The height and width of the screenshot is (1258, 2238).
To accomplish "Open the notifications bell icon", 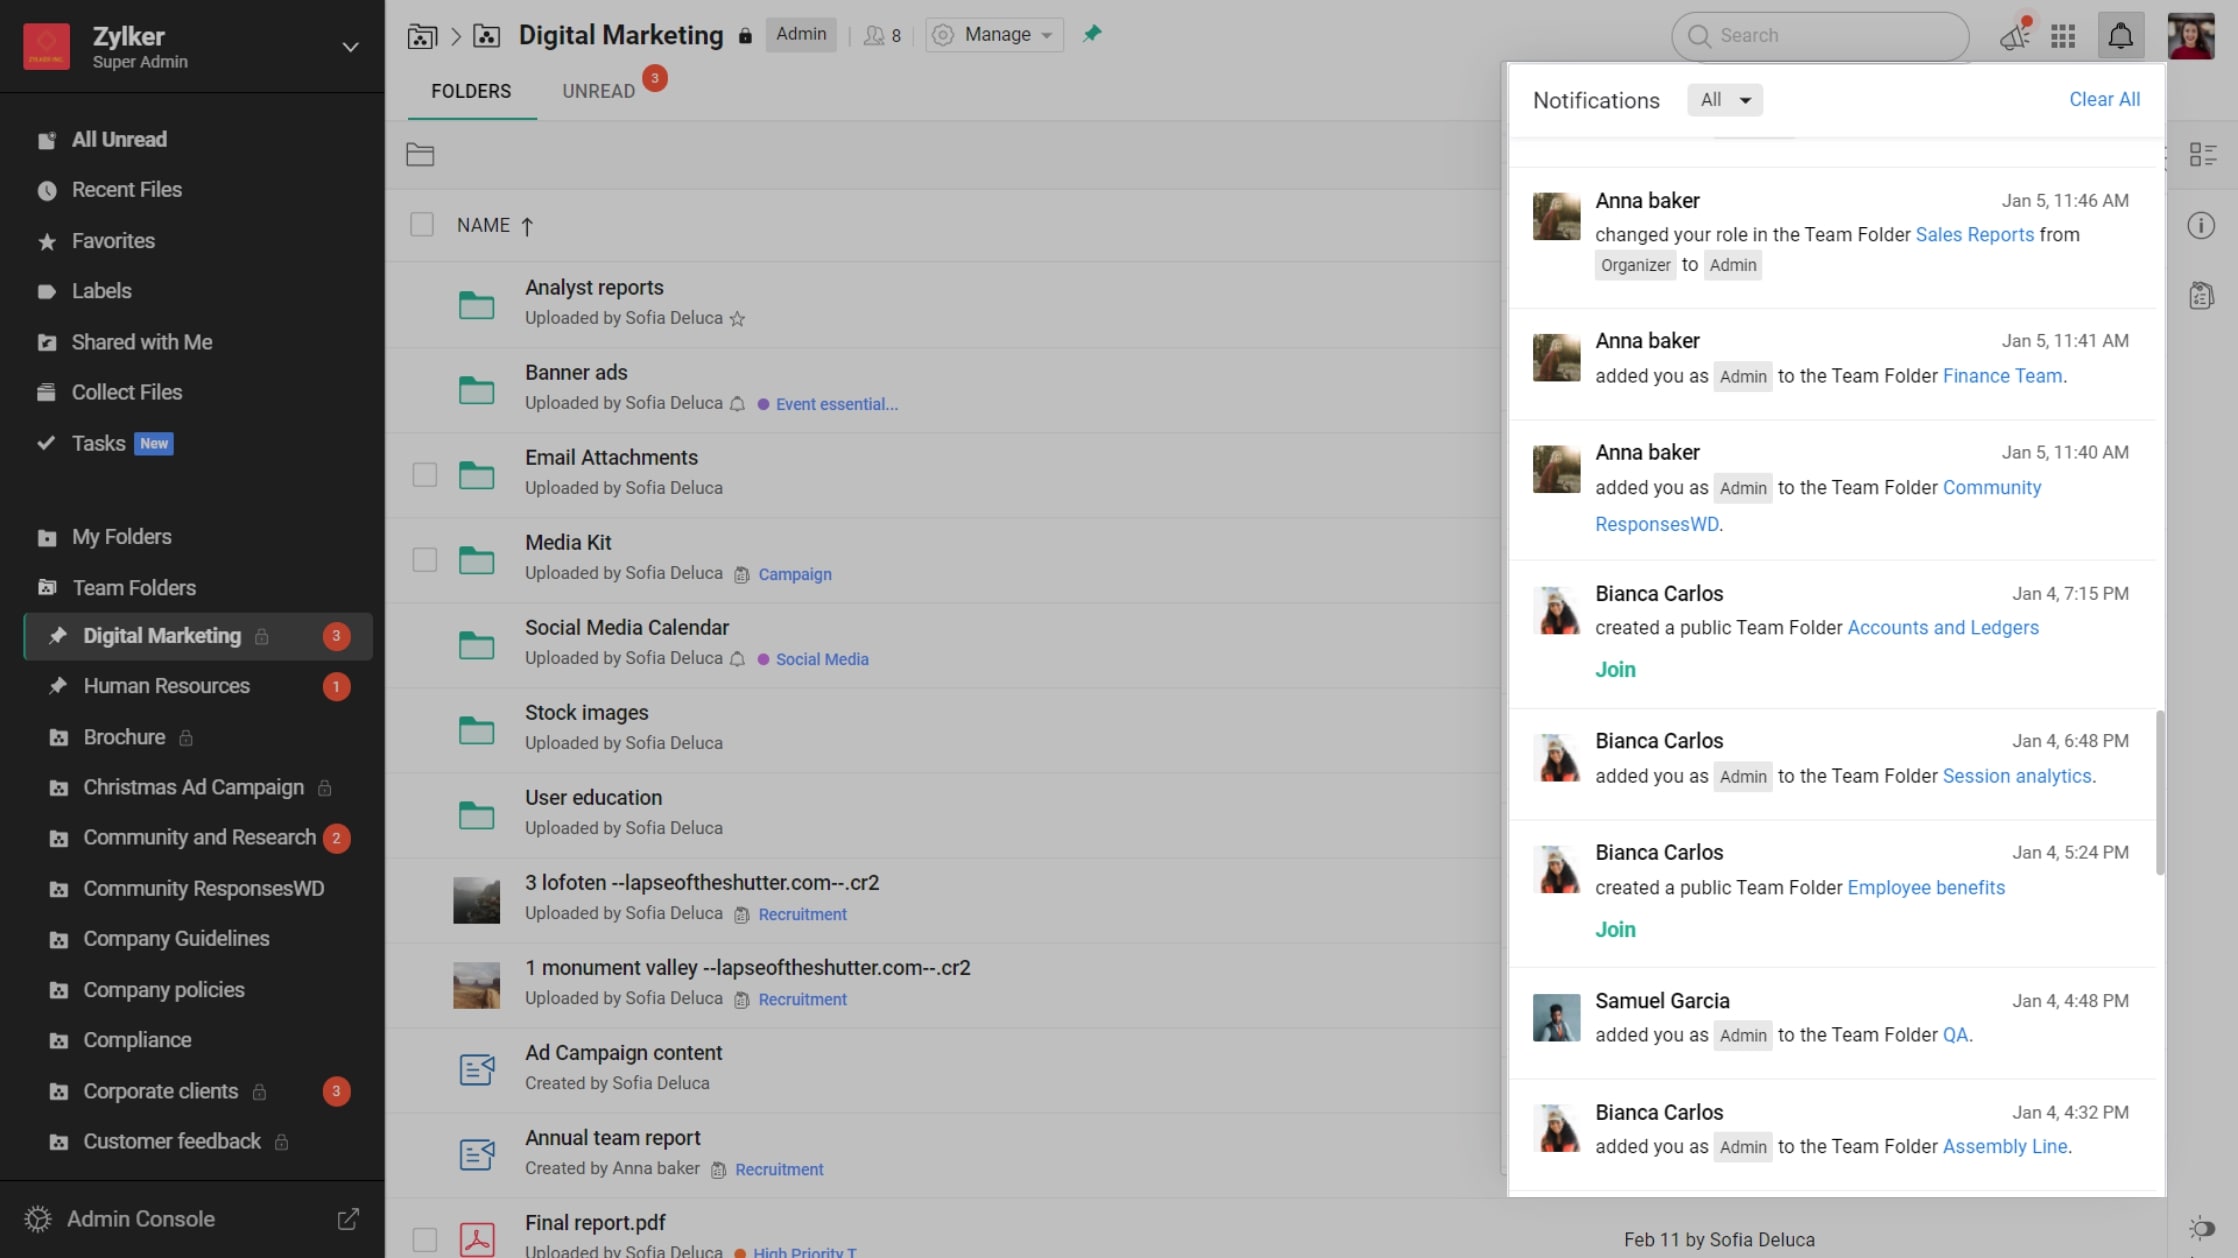I will (2120, 36).
